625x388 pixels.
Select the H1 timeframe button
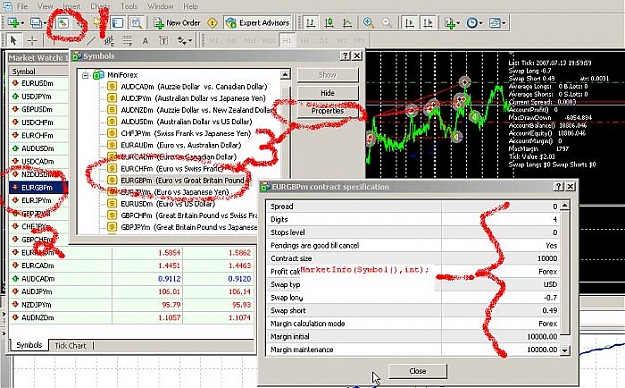287,40
